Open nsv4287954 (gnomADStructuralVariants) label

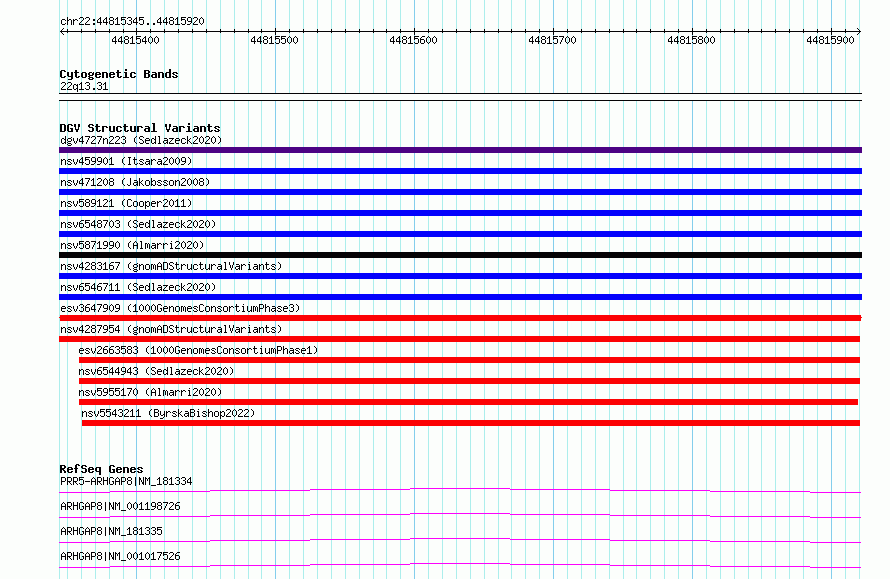coord(171,329)
